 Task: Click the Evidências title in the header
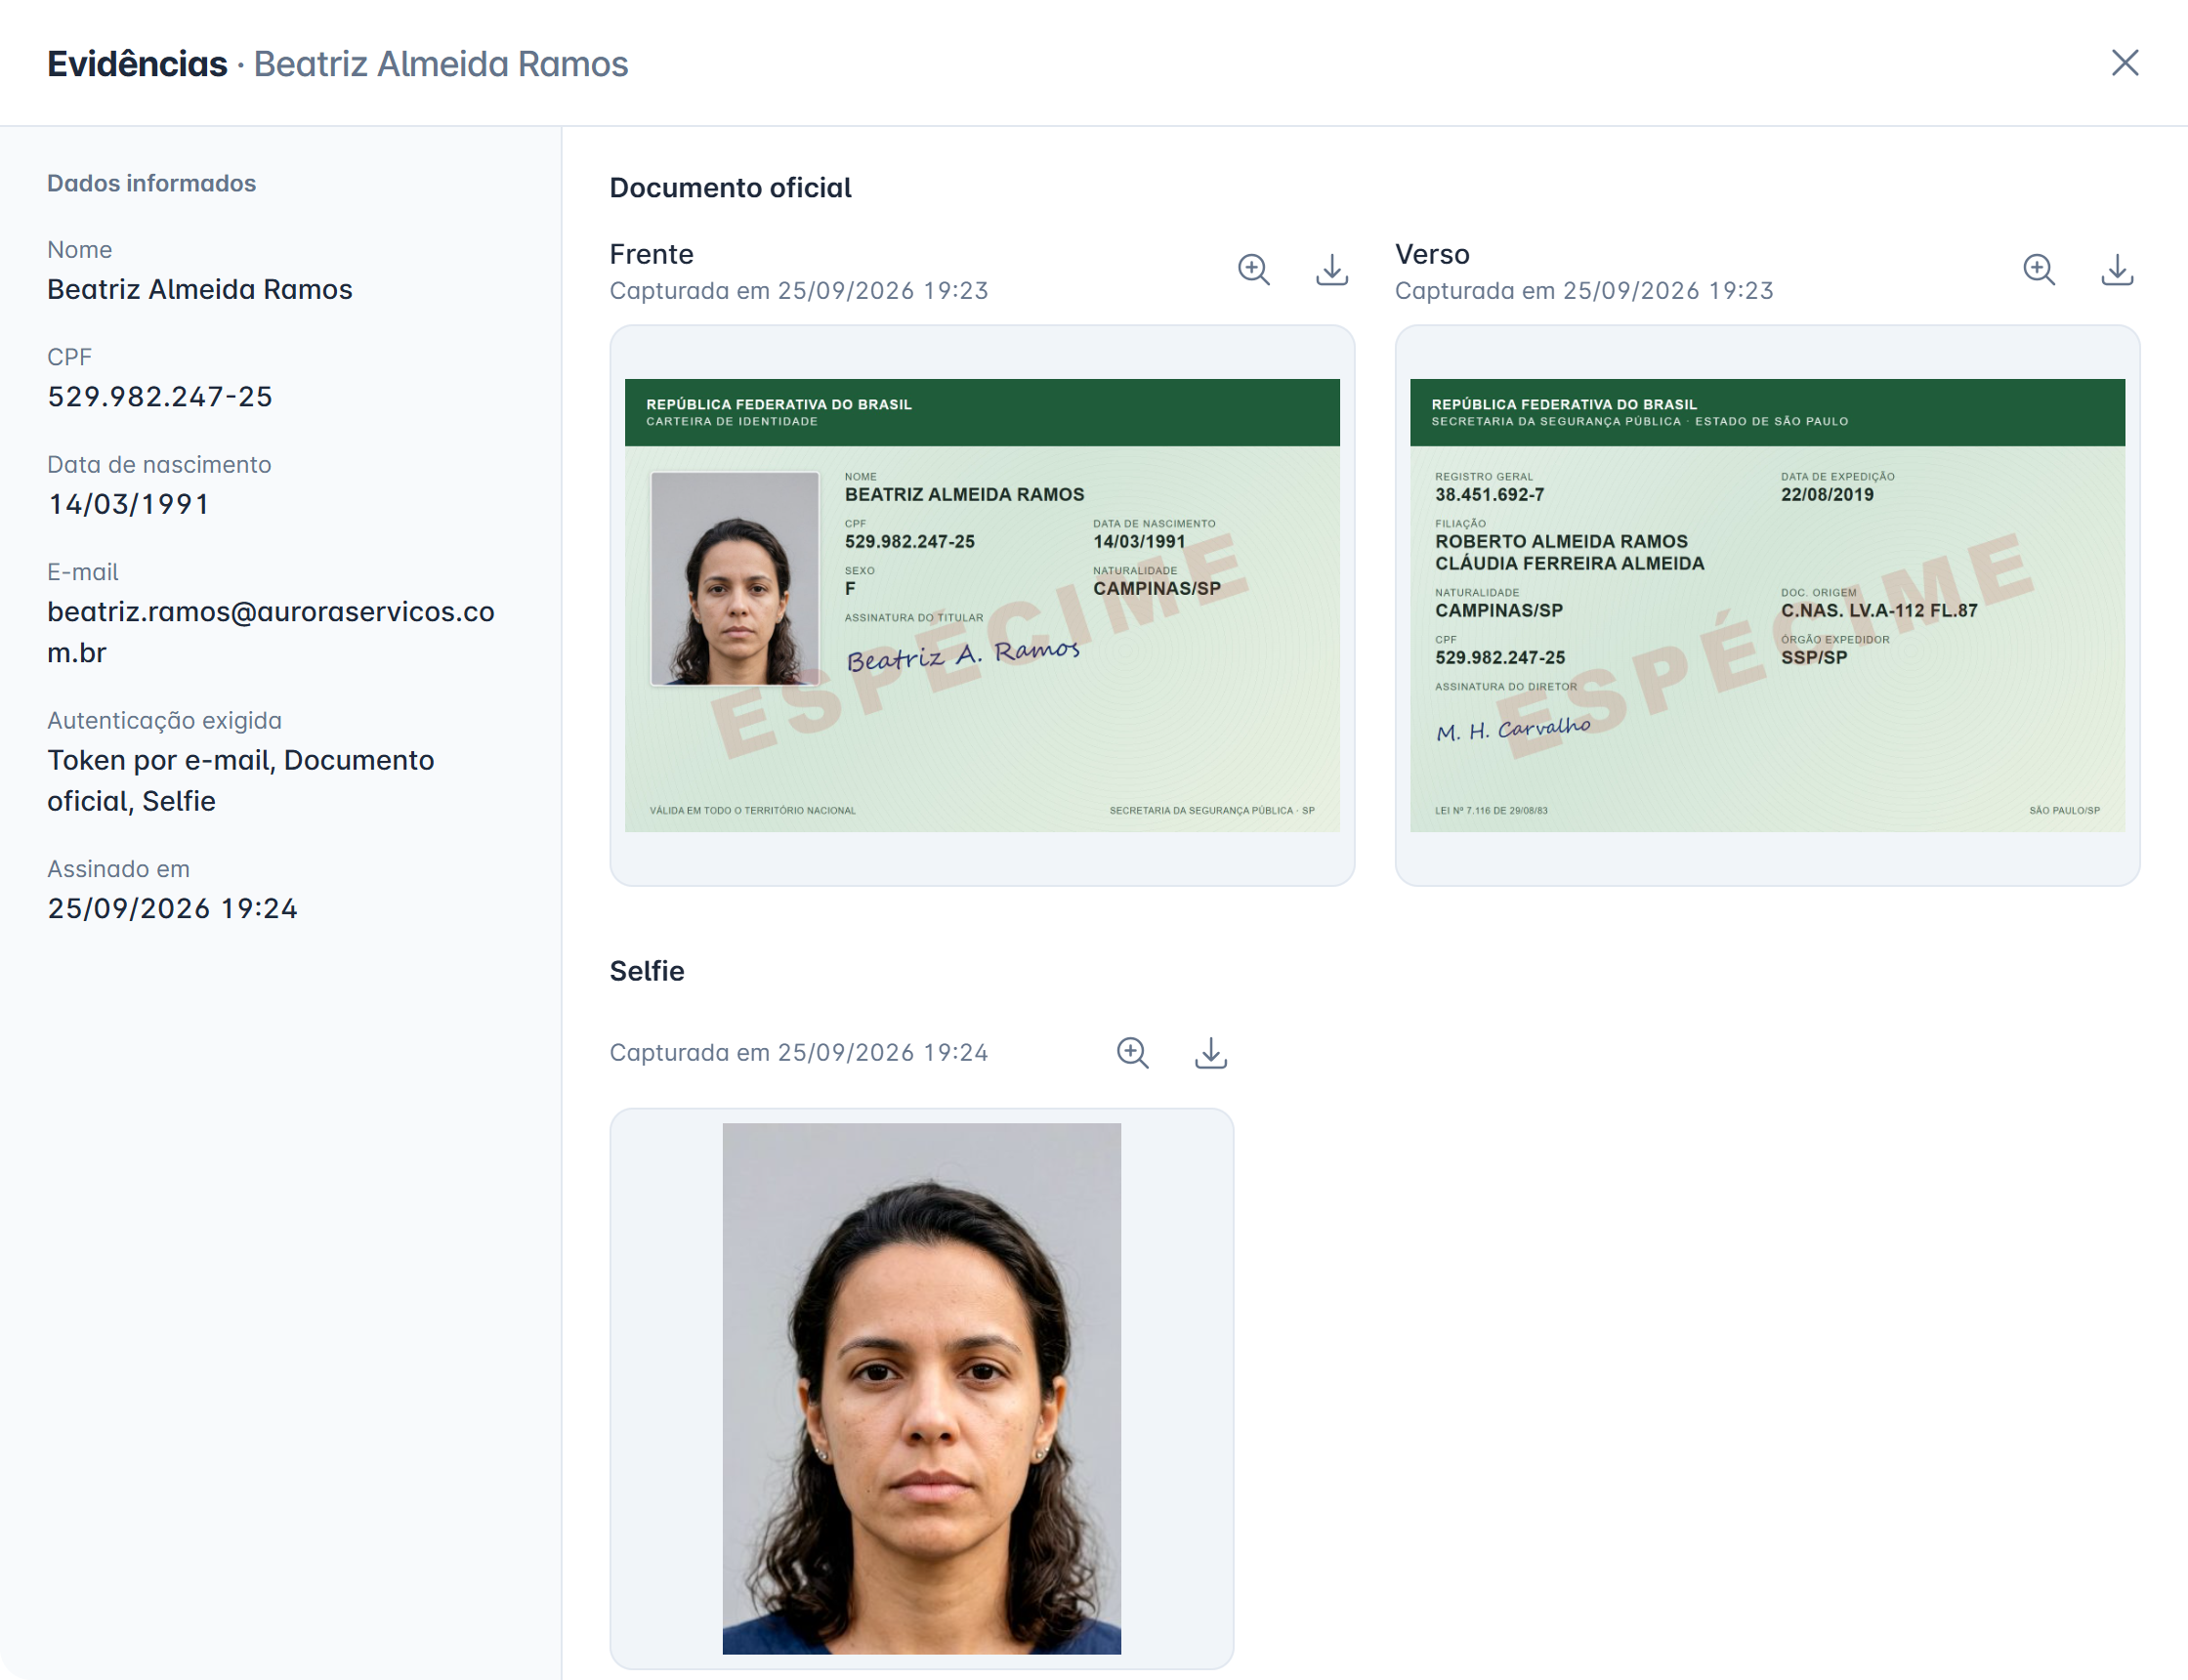tap(137, 64)
